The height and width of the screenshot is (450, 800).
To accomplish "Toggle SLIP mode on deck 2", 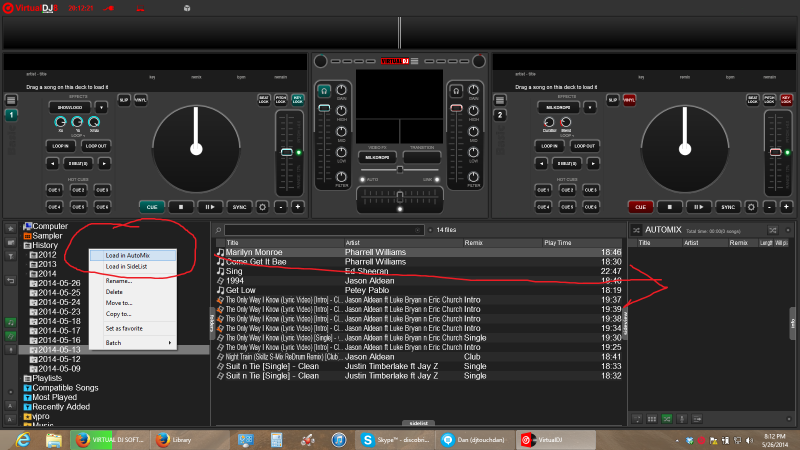I will point(613,100).
